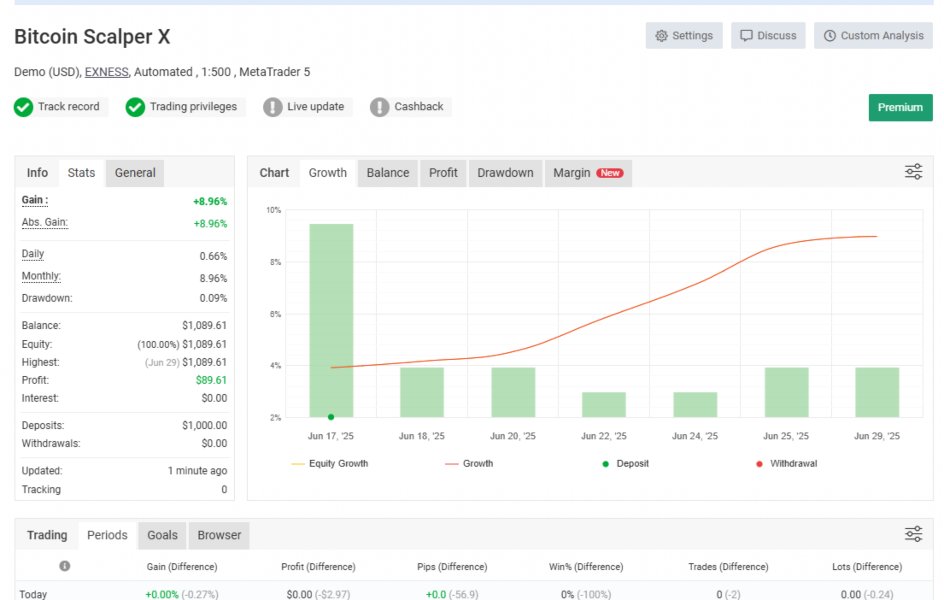Screen dimensions: 944x600
Task: Select the Info tab
Action: [x=37, y=173]
